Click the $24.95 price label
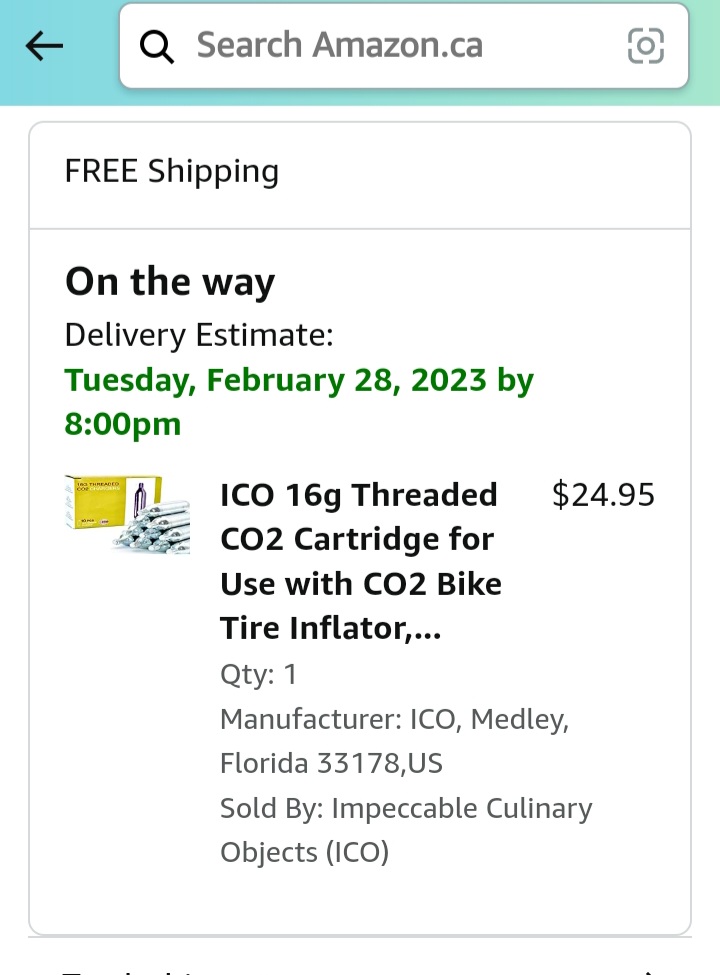720x975 pixels. 603,494
